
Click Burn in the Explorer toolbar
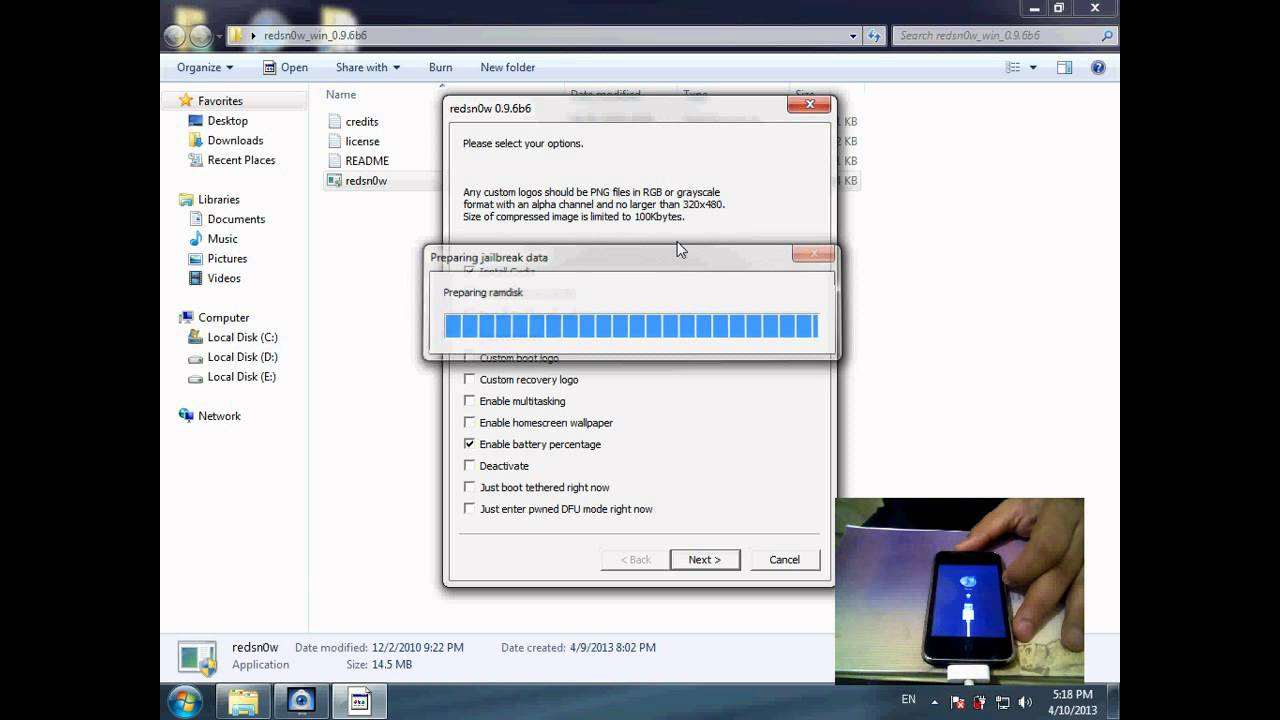tap(440, 68)
